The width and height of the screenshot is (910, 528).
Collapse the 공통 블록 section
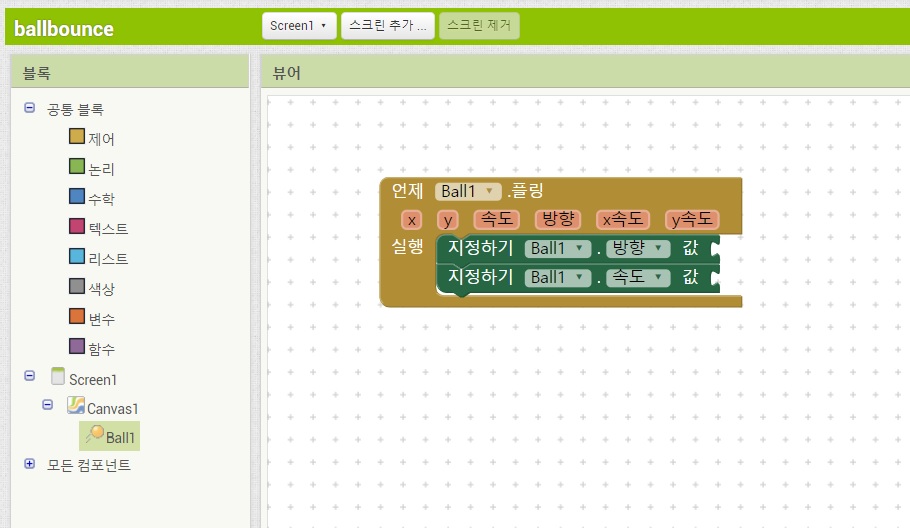(x=30, y=107)
